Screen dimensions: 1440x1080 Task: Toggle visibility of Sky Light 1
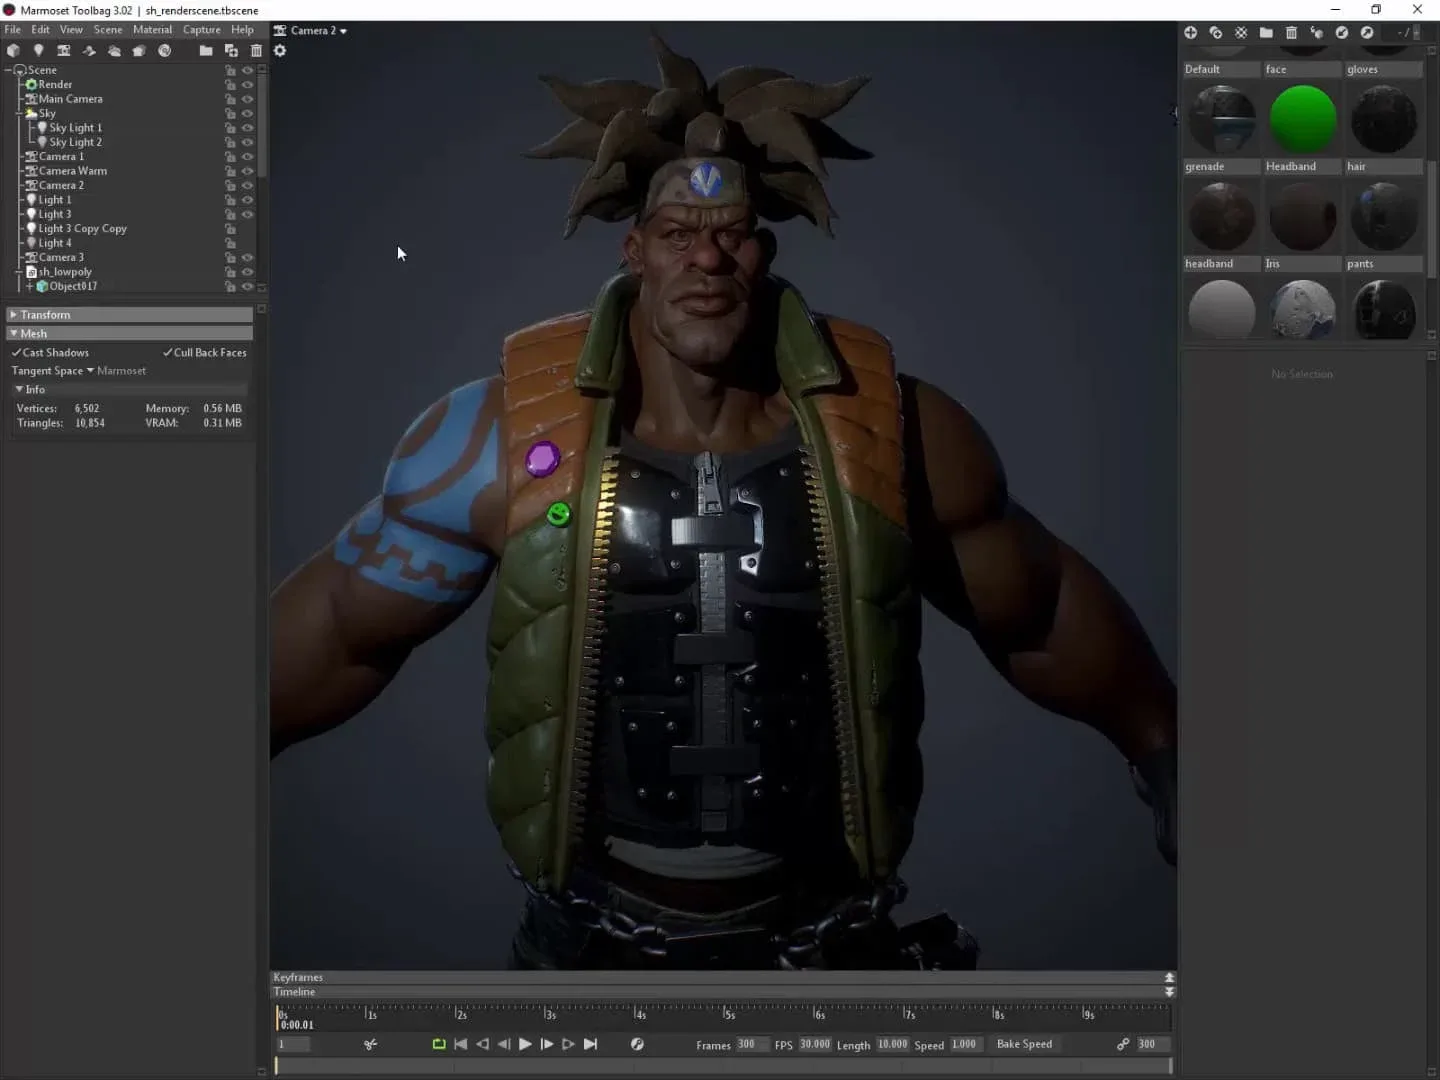247,128
